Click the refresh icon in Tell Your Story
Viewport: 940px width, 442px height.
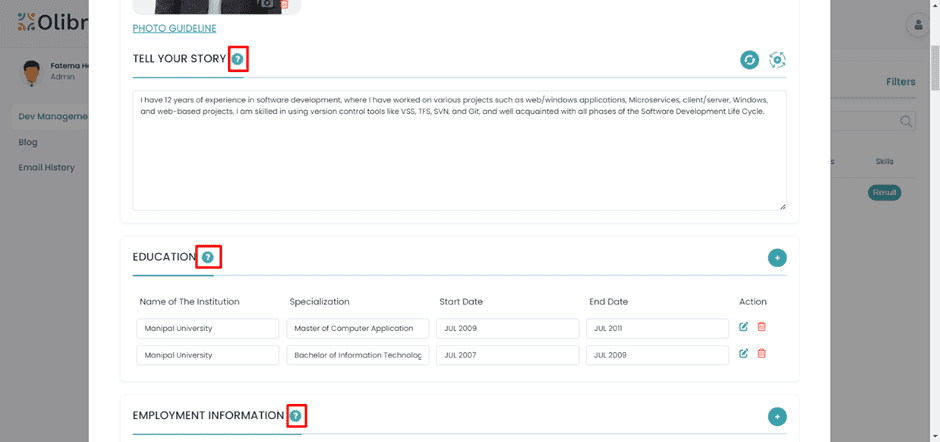click(749, 60)
